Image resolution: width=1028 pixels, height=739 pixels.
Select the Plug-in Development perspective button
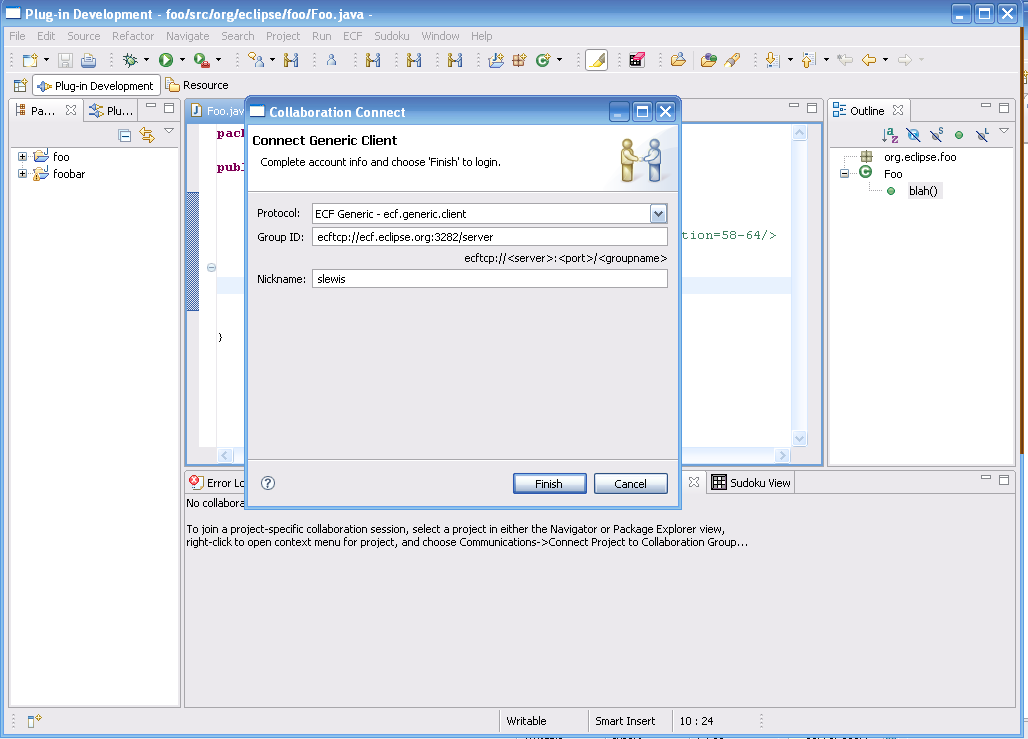point(96,86)
